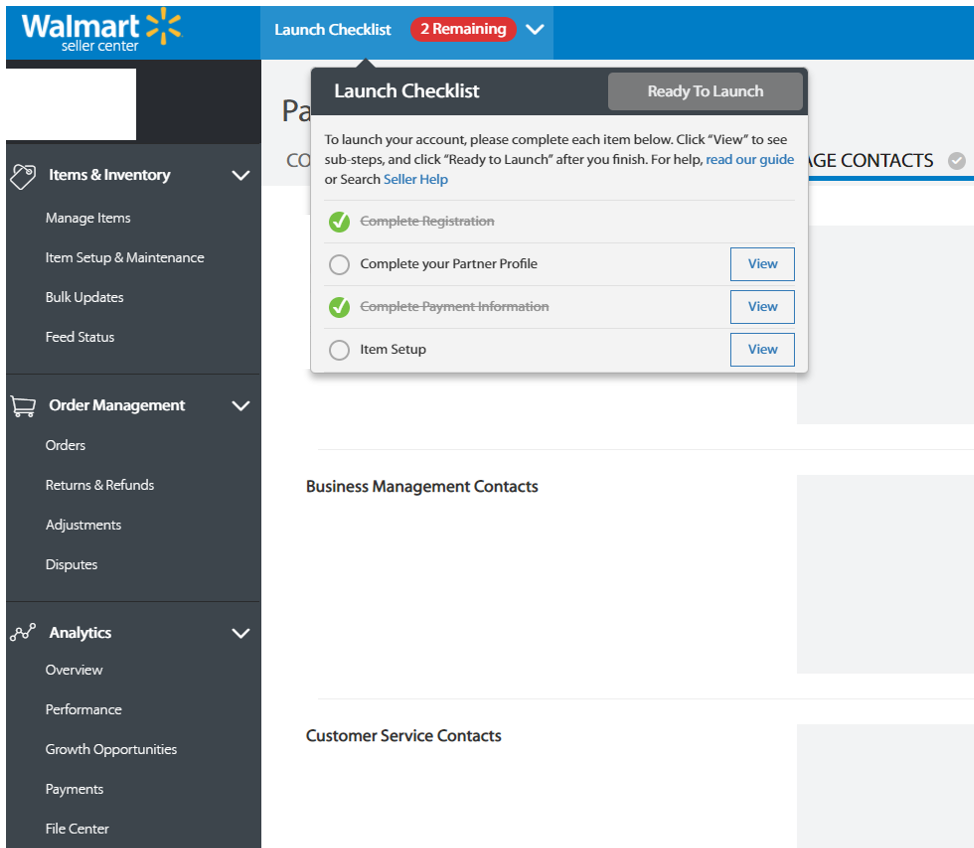The image size is (974, 848).
Task: Click the grey checkmark next to Manage Contacts tab
Action: pos(957,161)
